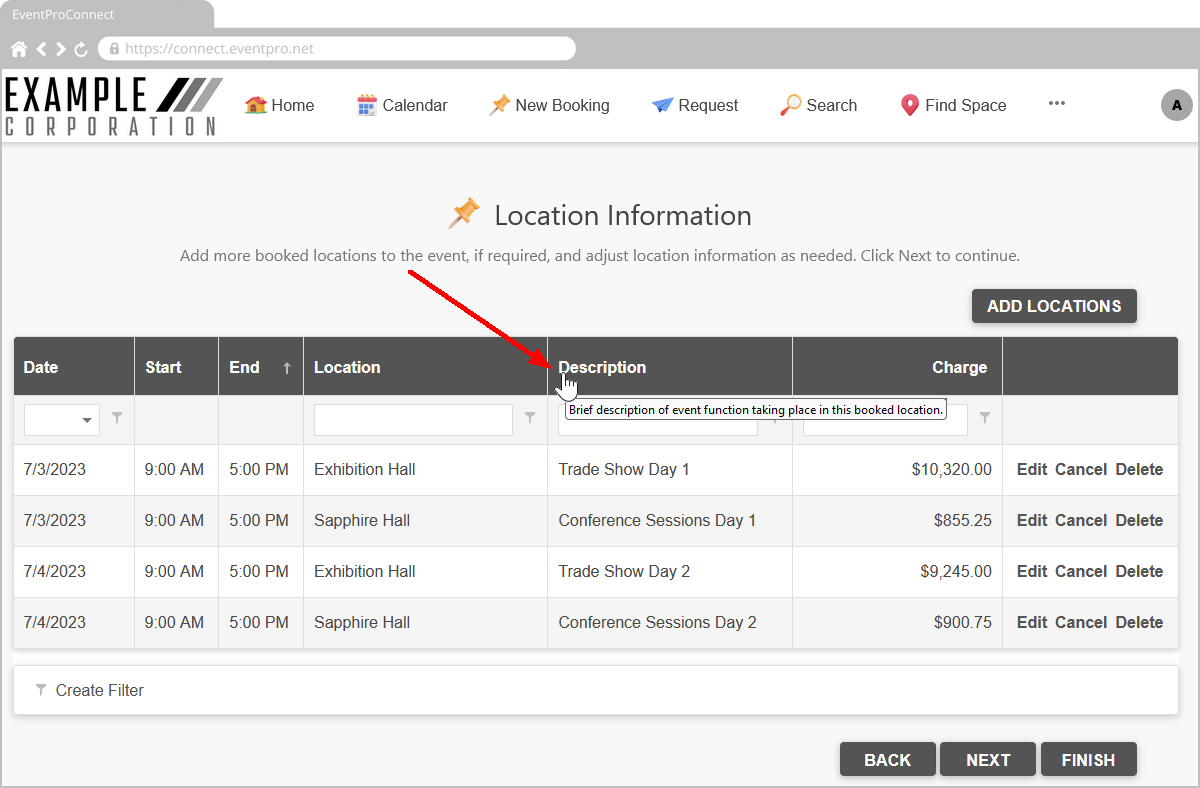This screenshot has height=788, width=1200.
Task: Sort by the Description column header
Action: pyautogui.click(x=670, y=367)
